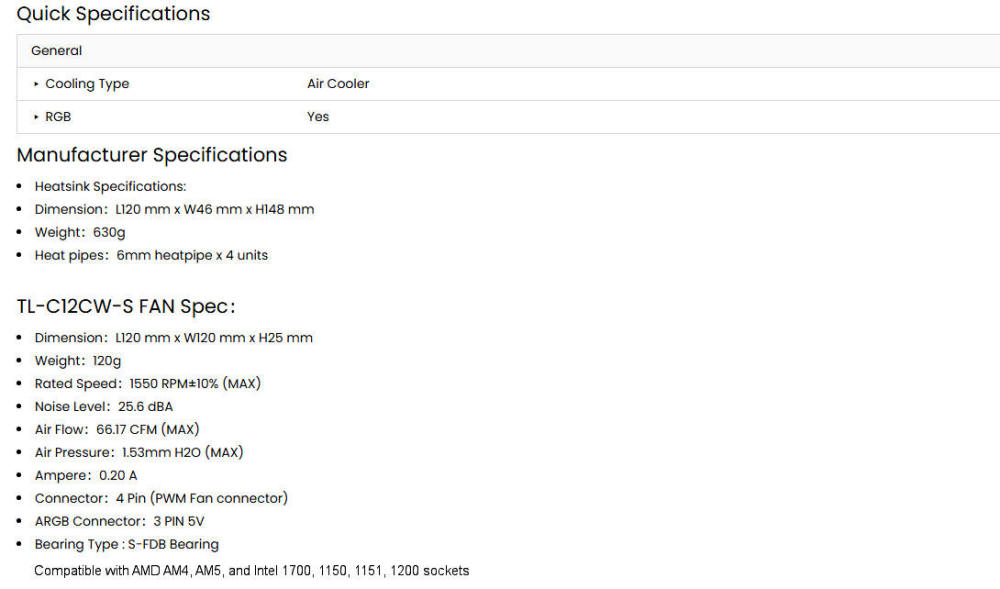Click the Noise Level 25.6 dBA line
Viewport: 1000px width, 589px height.
point(103,407)
